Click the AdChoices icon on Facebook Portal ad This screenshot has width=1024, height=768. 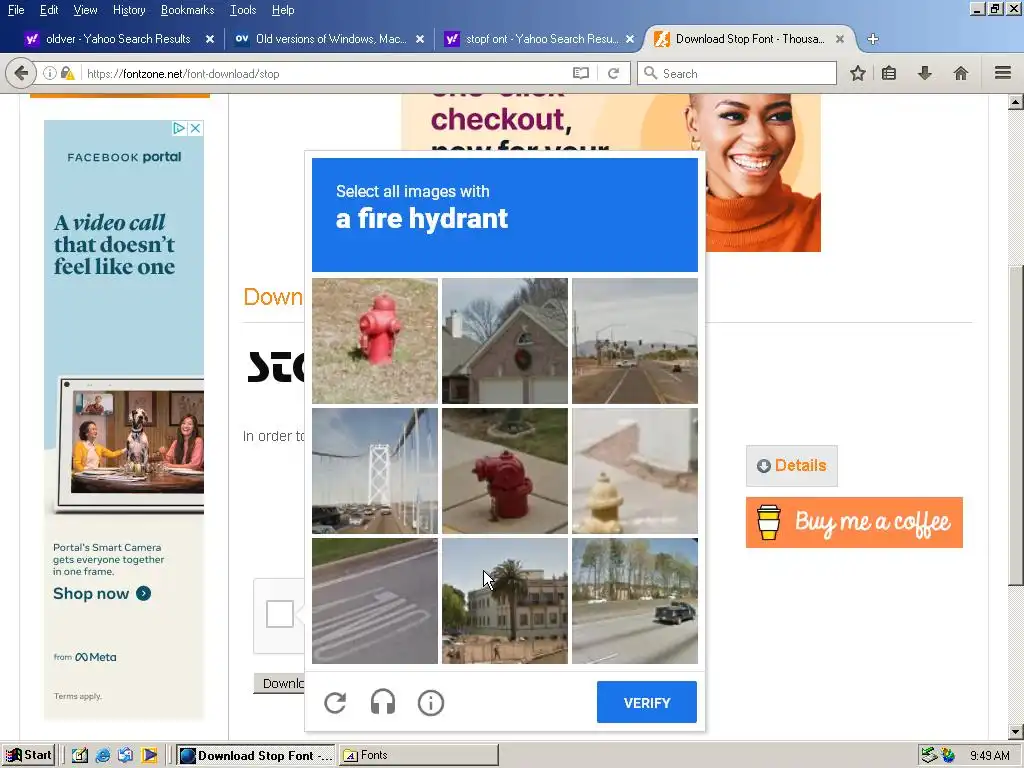[x=179, y=128]
